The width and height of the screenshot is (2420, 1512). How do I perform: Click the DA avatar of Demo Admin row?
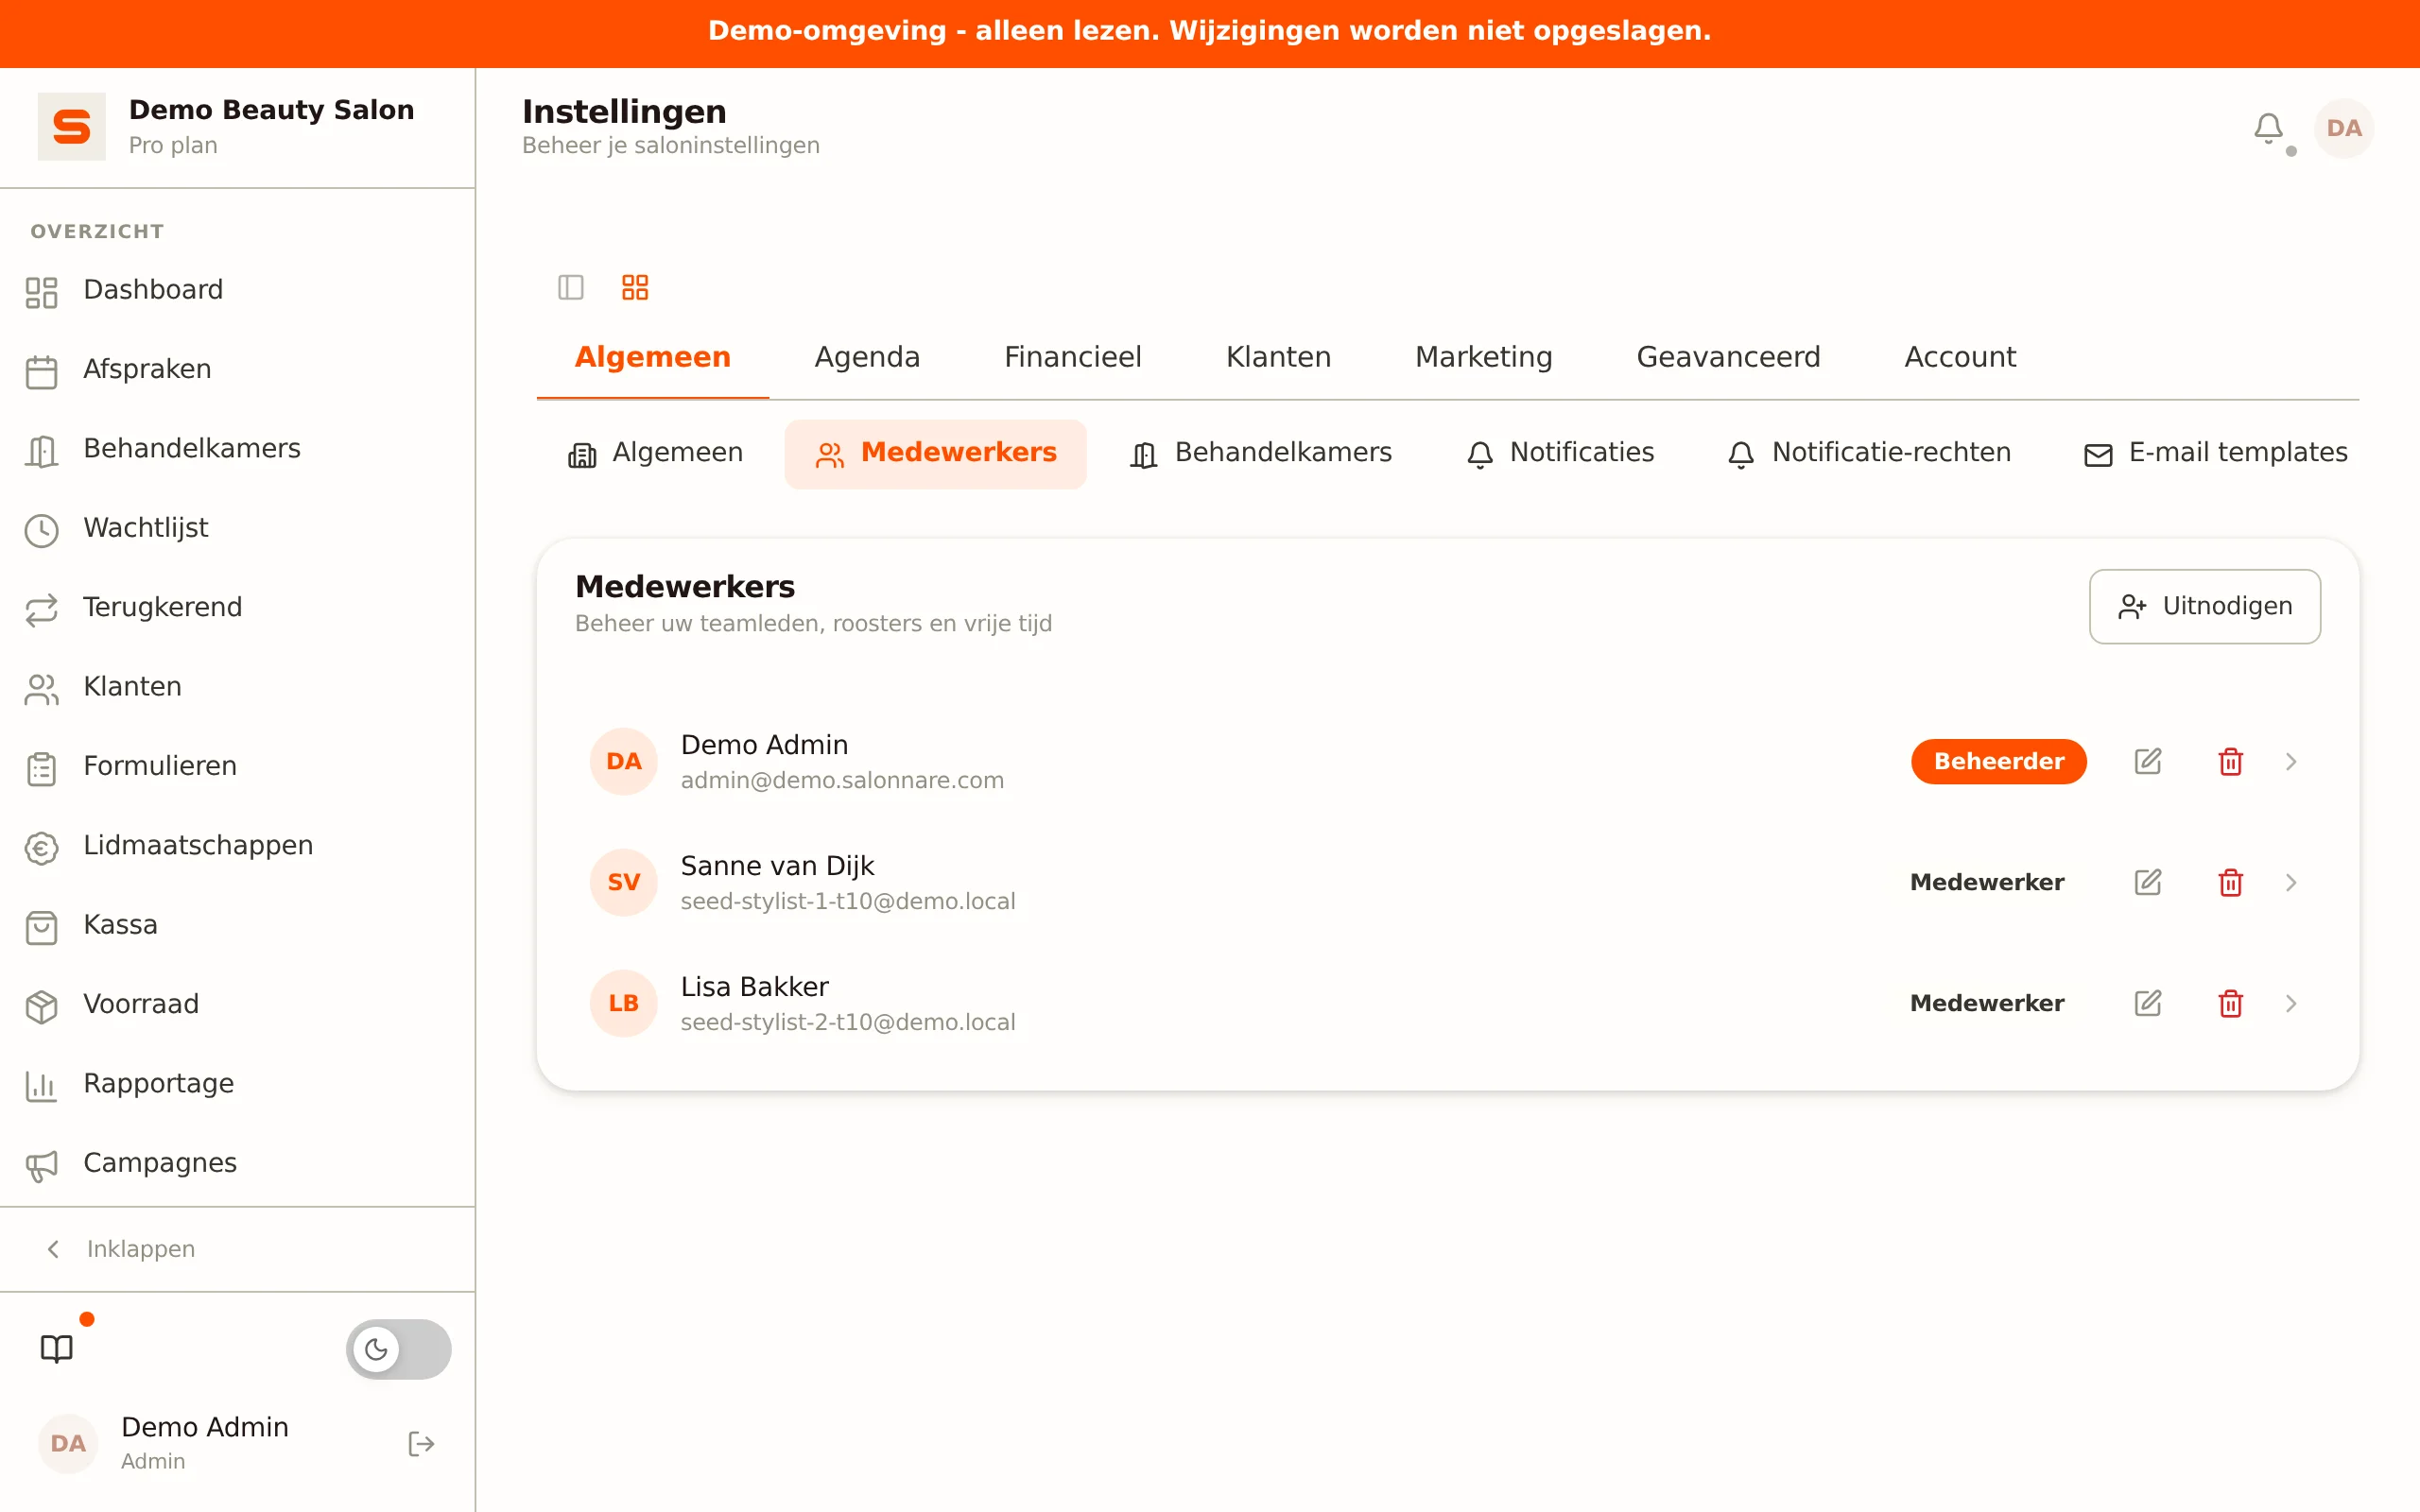tap(624, 762)
